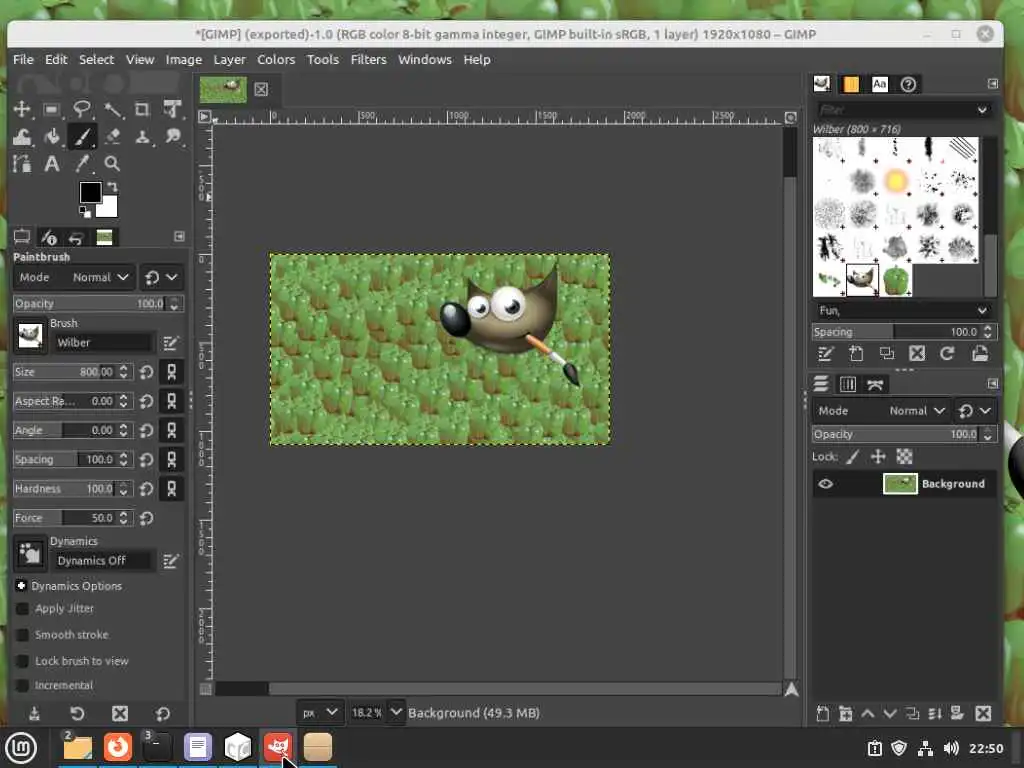Open the Windows menu
This screenshot has width=1024, height=768.
pyautogui.click(x=424, y=59)
